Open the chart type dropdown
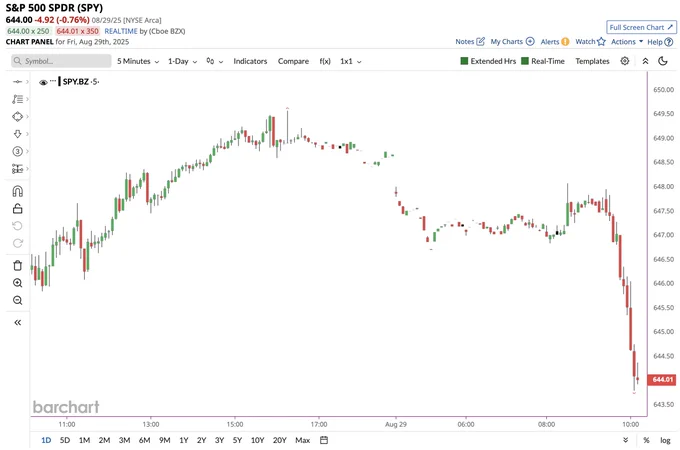 215,61
